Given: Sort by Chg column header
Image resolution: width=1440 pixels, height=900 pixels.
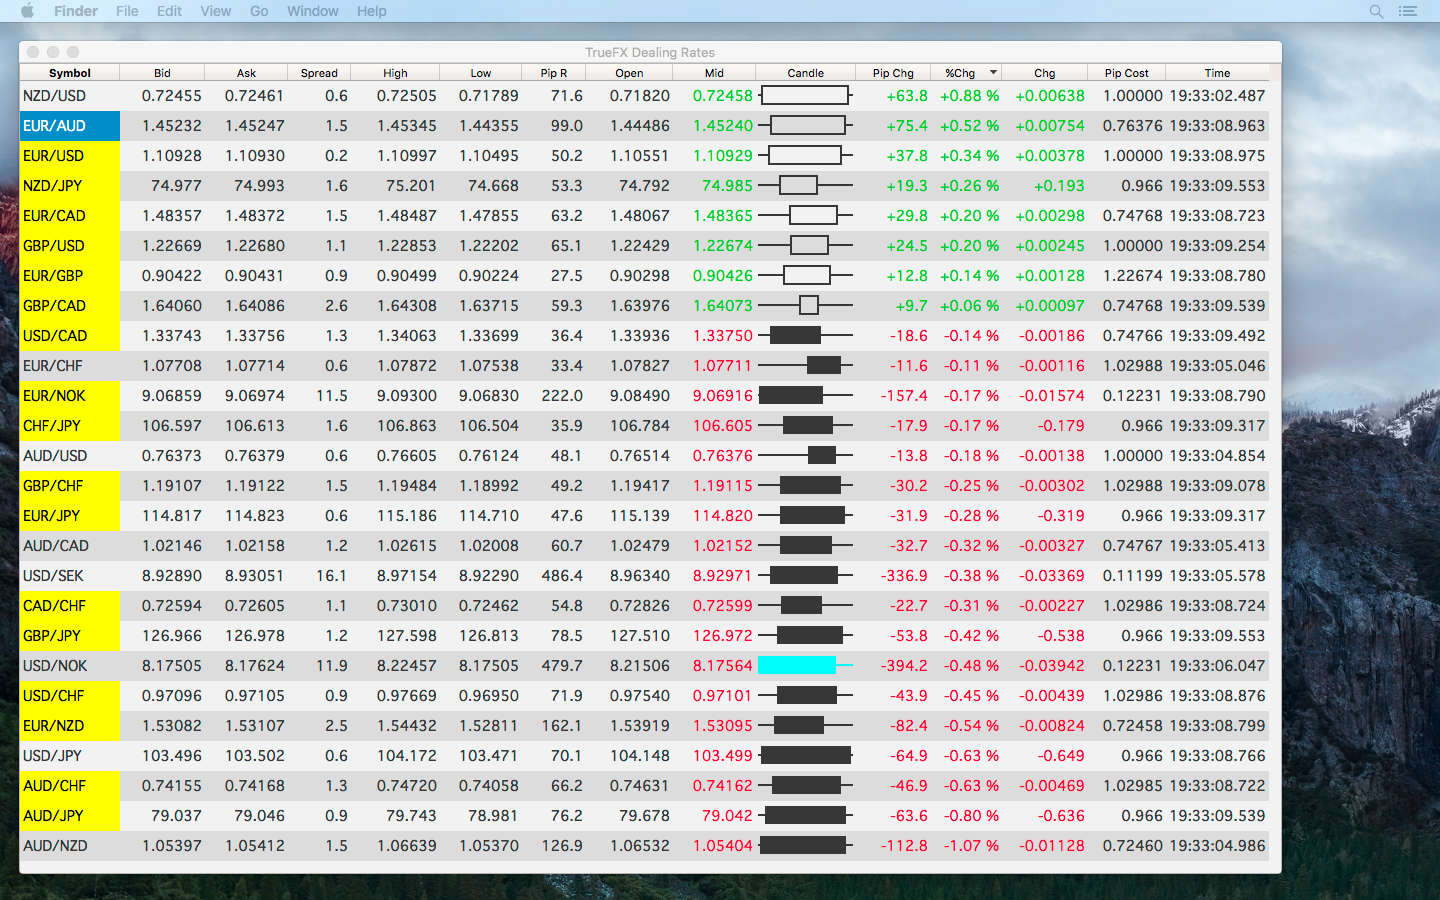Looking at the screenshot, I should (1044, 73).
